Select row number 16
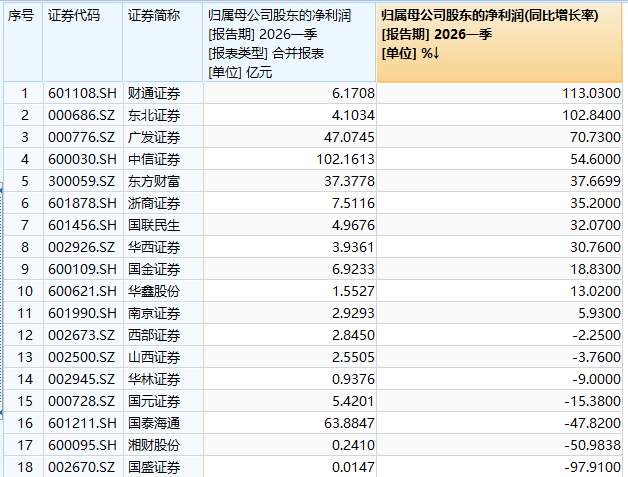Screen dimensions: 628x477 (x=23, y=423)
